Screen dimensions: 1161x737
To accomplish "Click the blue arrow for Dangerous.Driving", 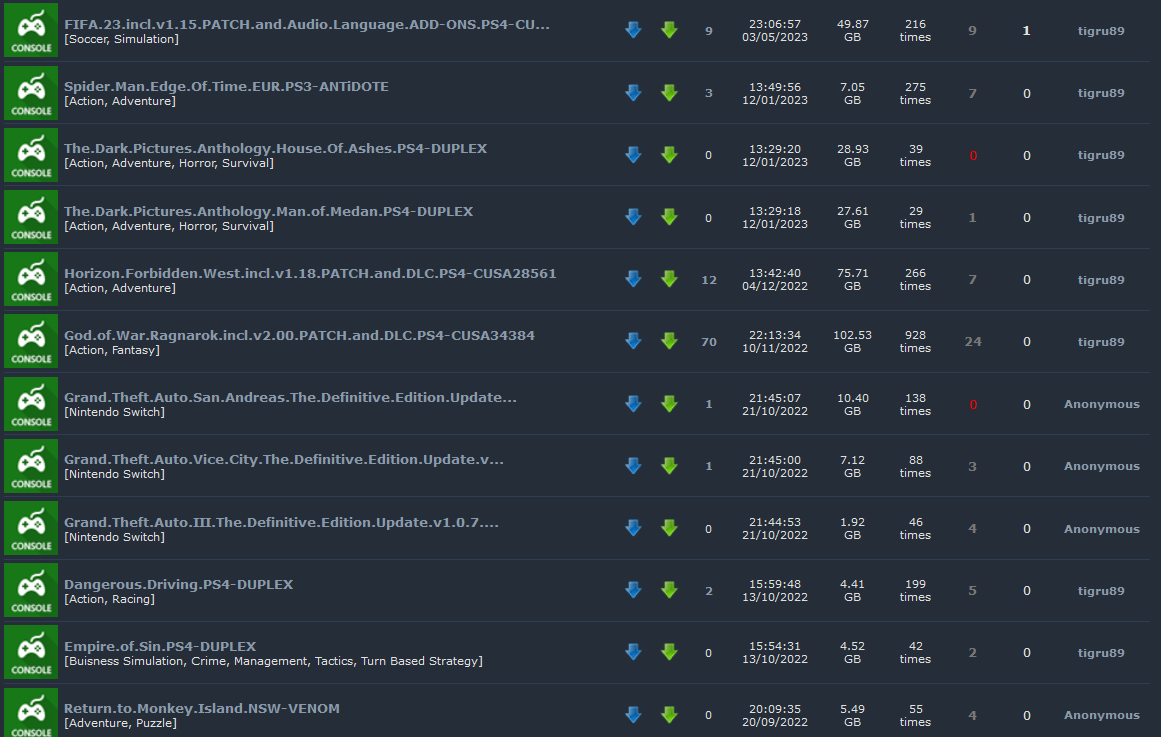I will coord(633,590).
